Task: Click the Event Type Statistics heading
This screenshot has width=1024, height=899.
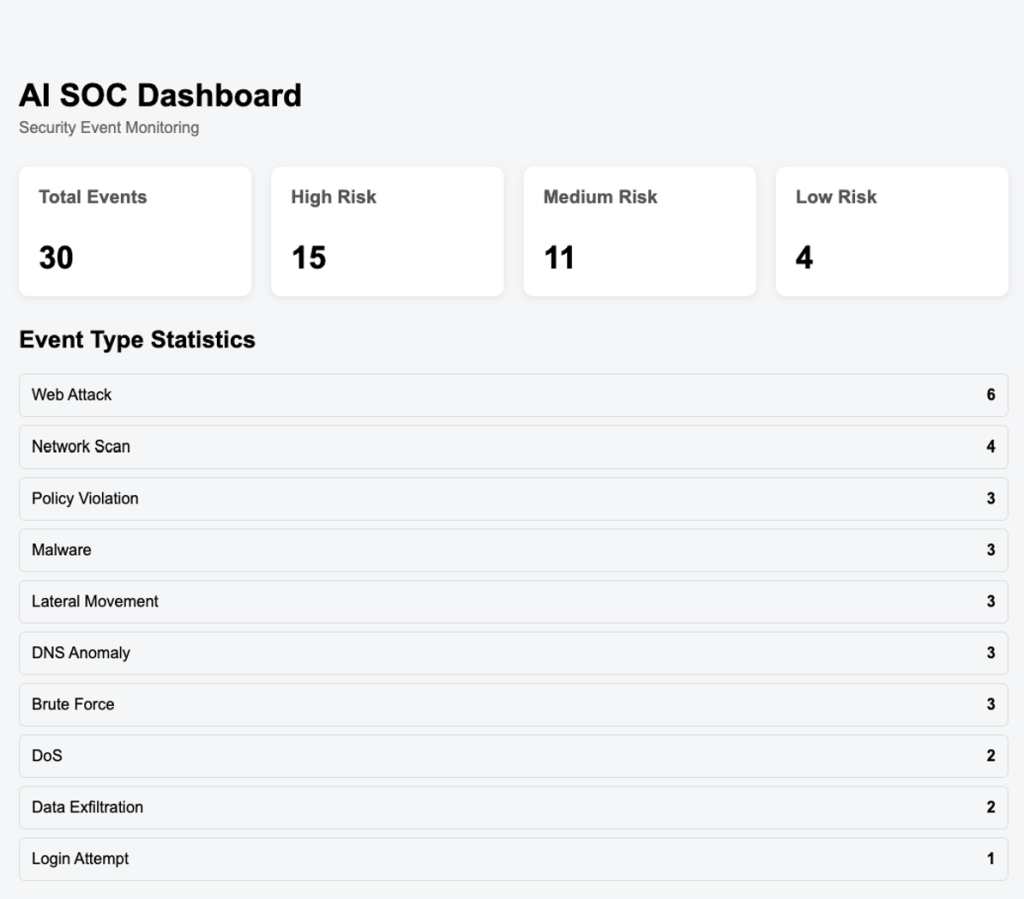Action: [x=137, y=339]
